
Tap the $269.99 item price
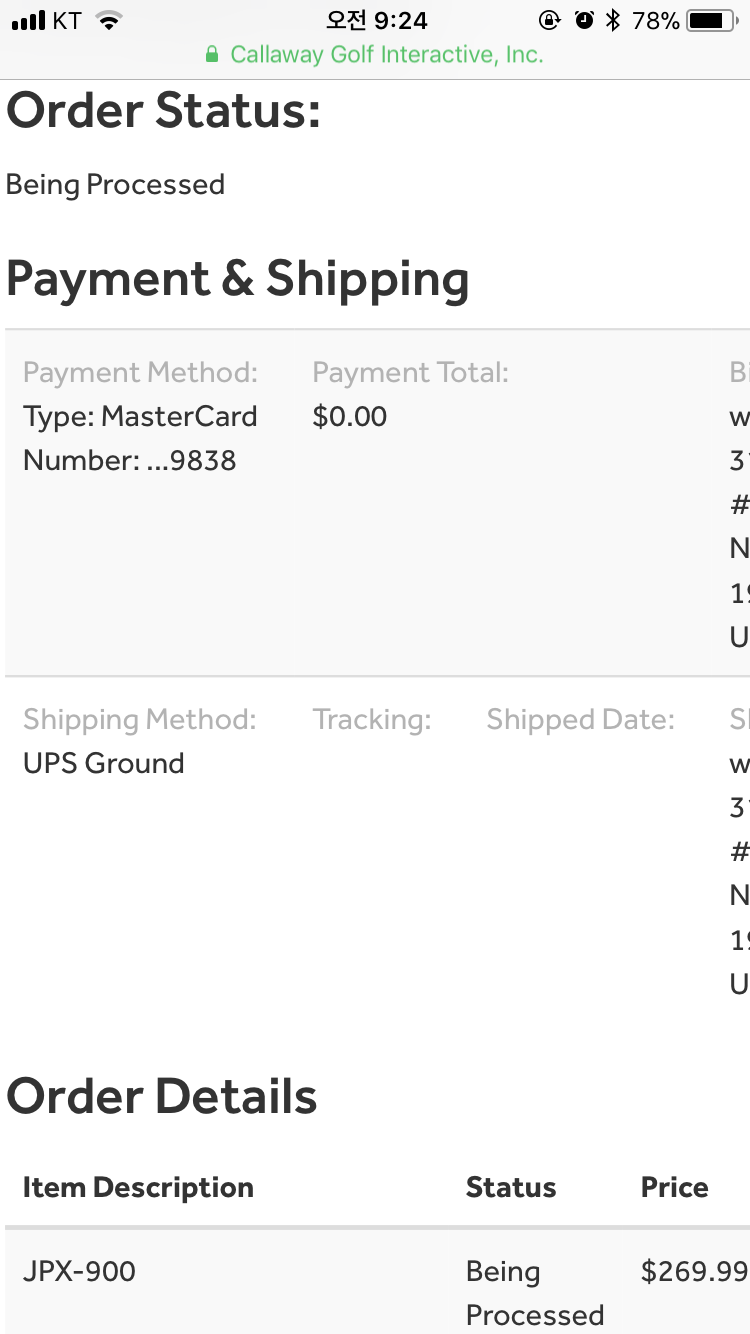[694, 1272]
